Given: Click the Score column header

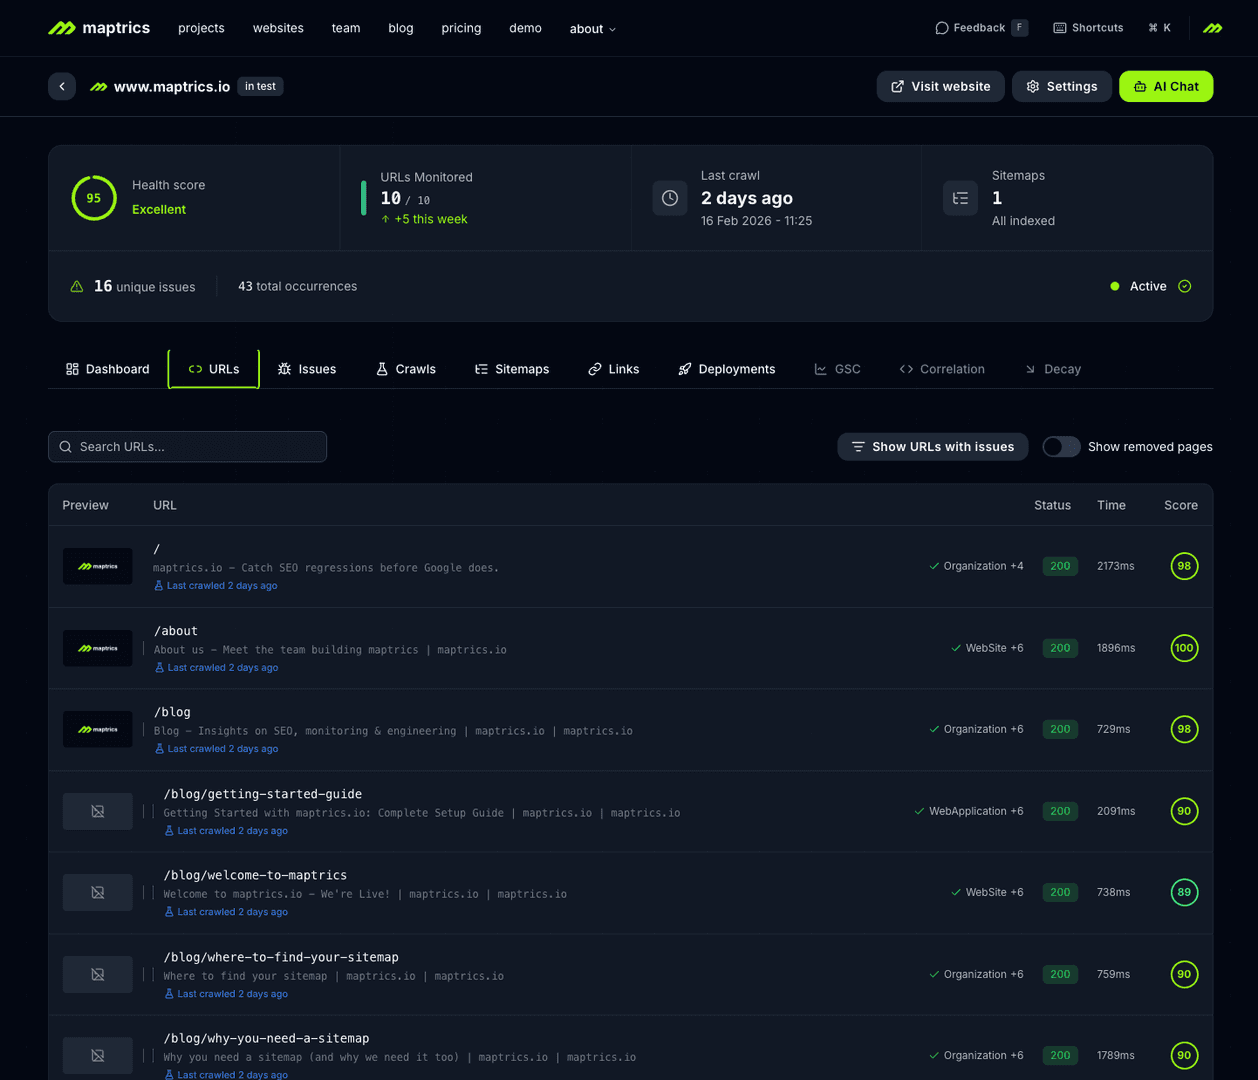Looking at the screenshot, I should point(1181,505).
